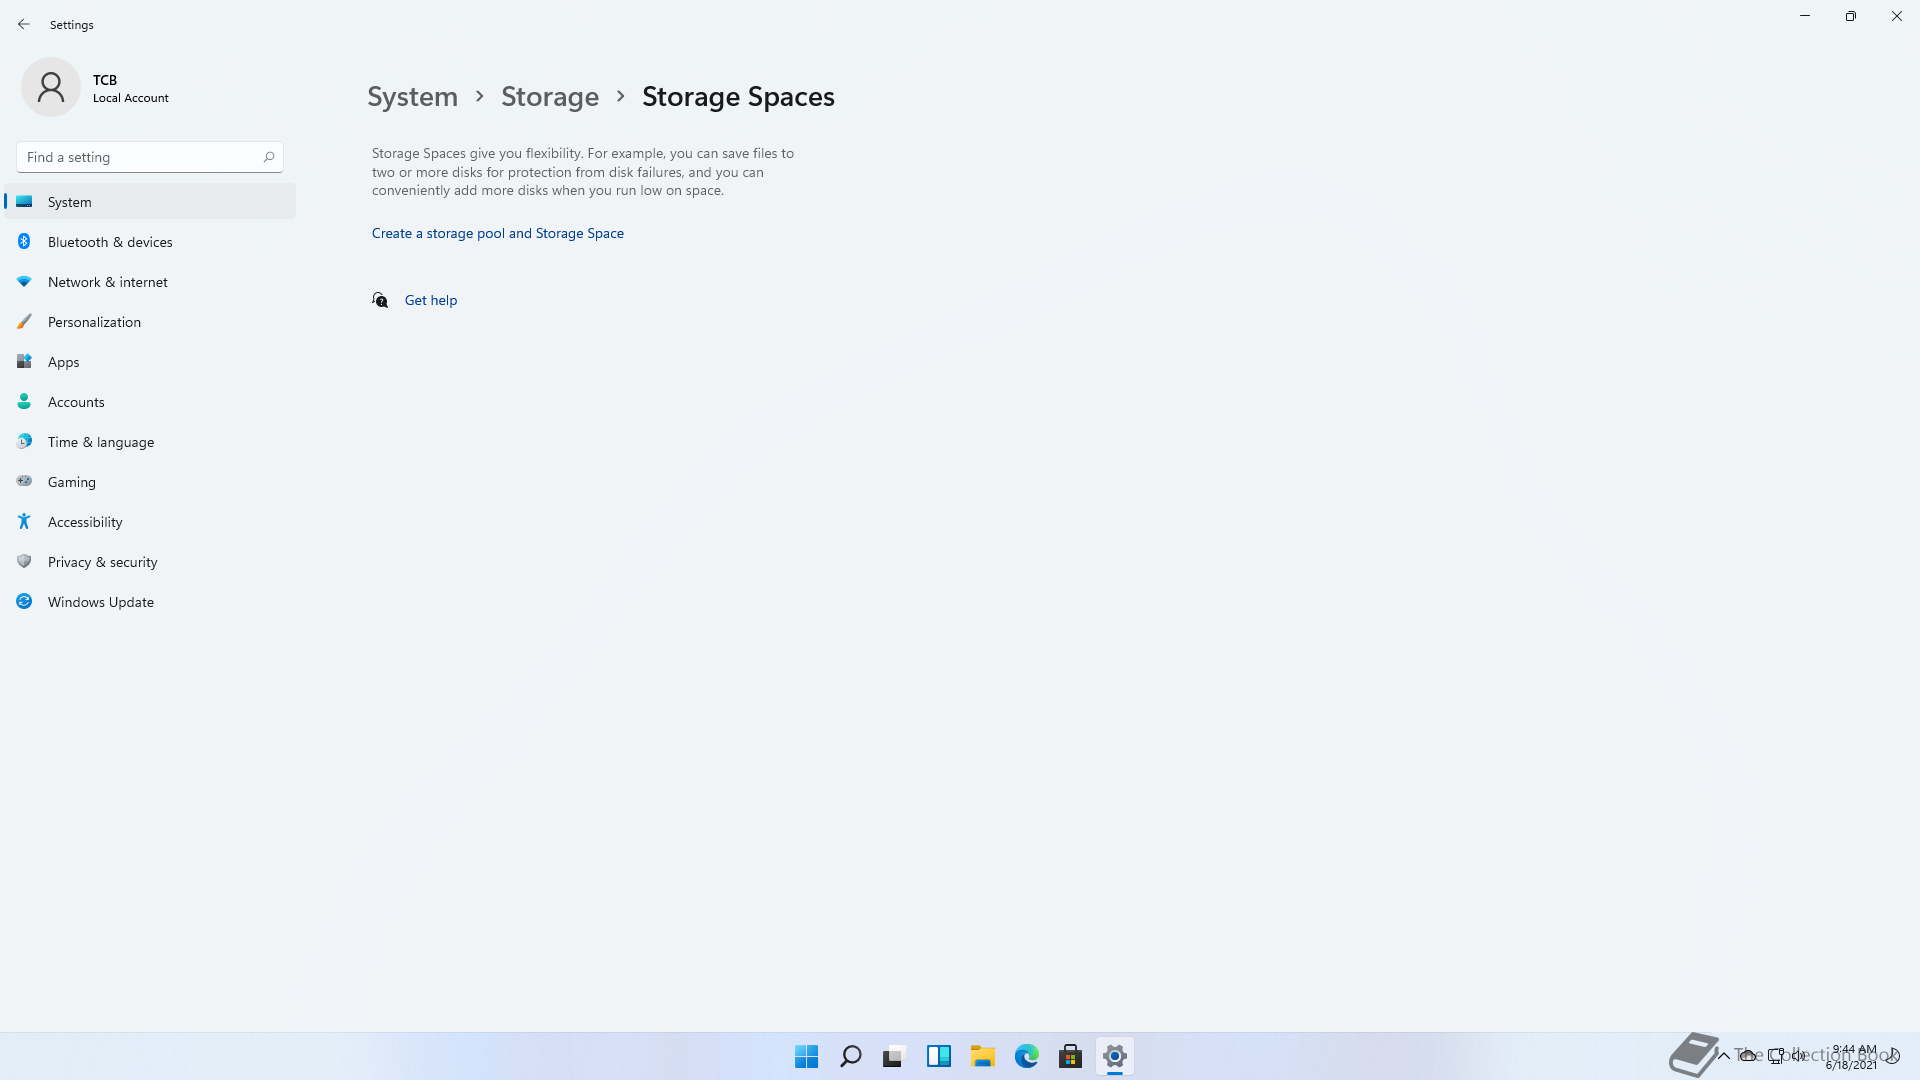
Task: Go to Personalization settings
Action: [150, 322]
